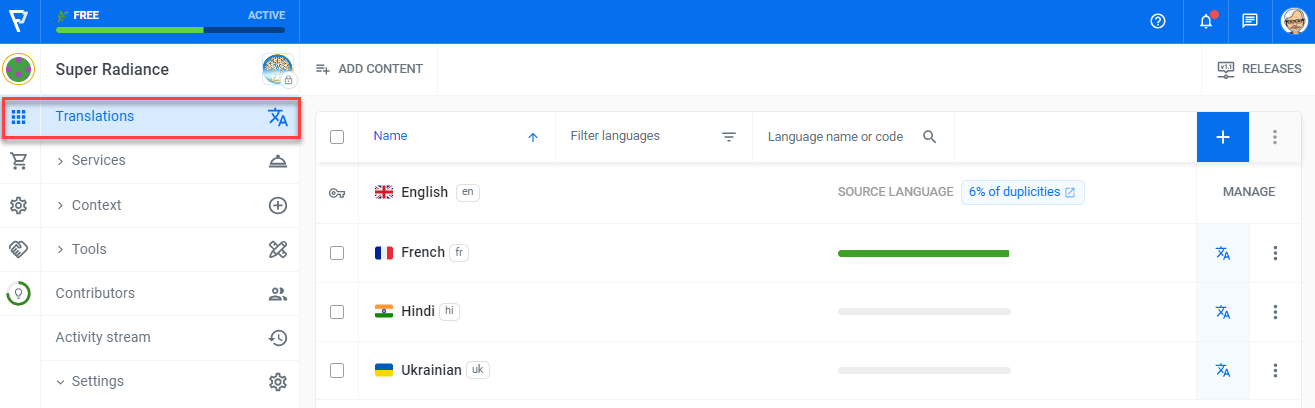Click the Contributors people icon
Viewport: 1315px width, 408px height.
(x=278, y=294)
